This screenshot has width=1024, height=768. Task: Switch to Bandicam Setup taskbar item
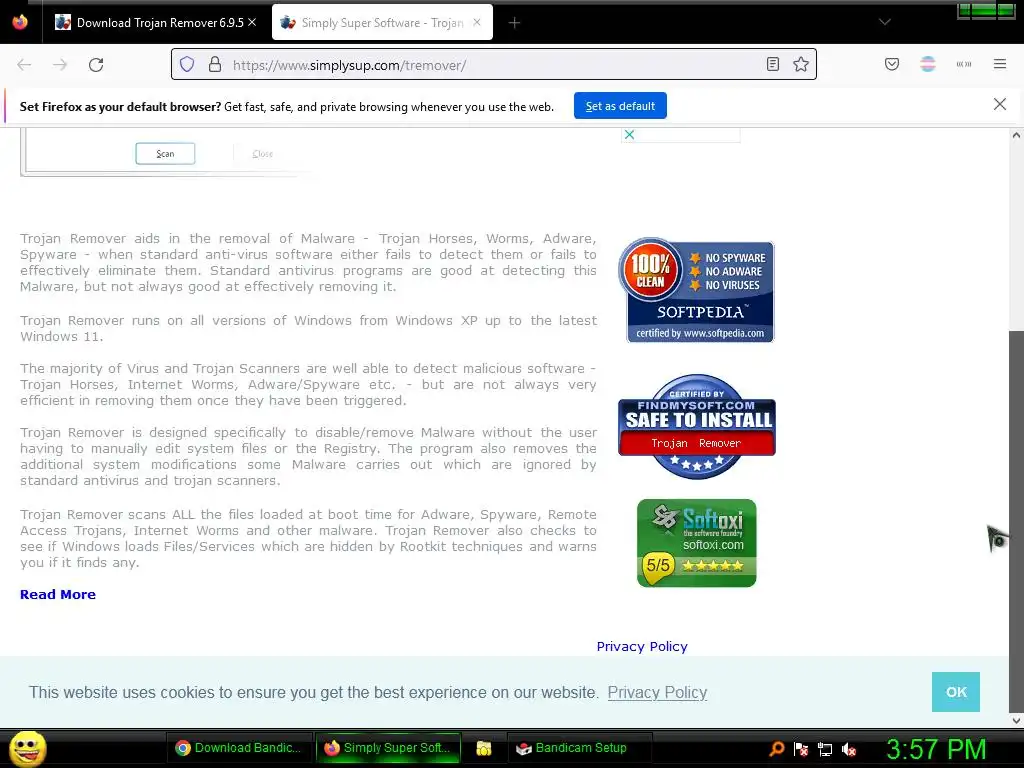(x=579, y=748)
